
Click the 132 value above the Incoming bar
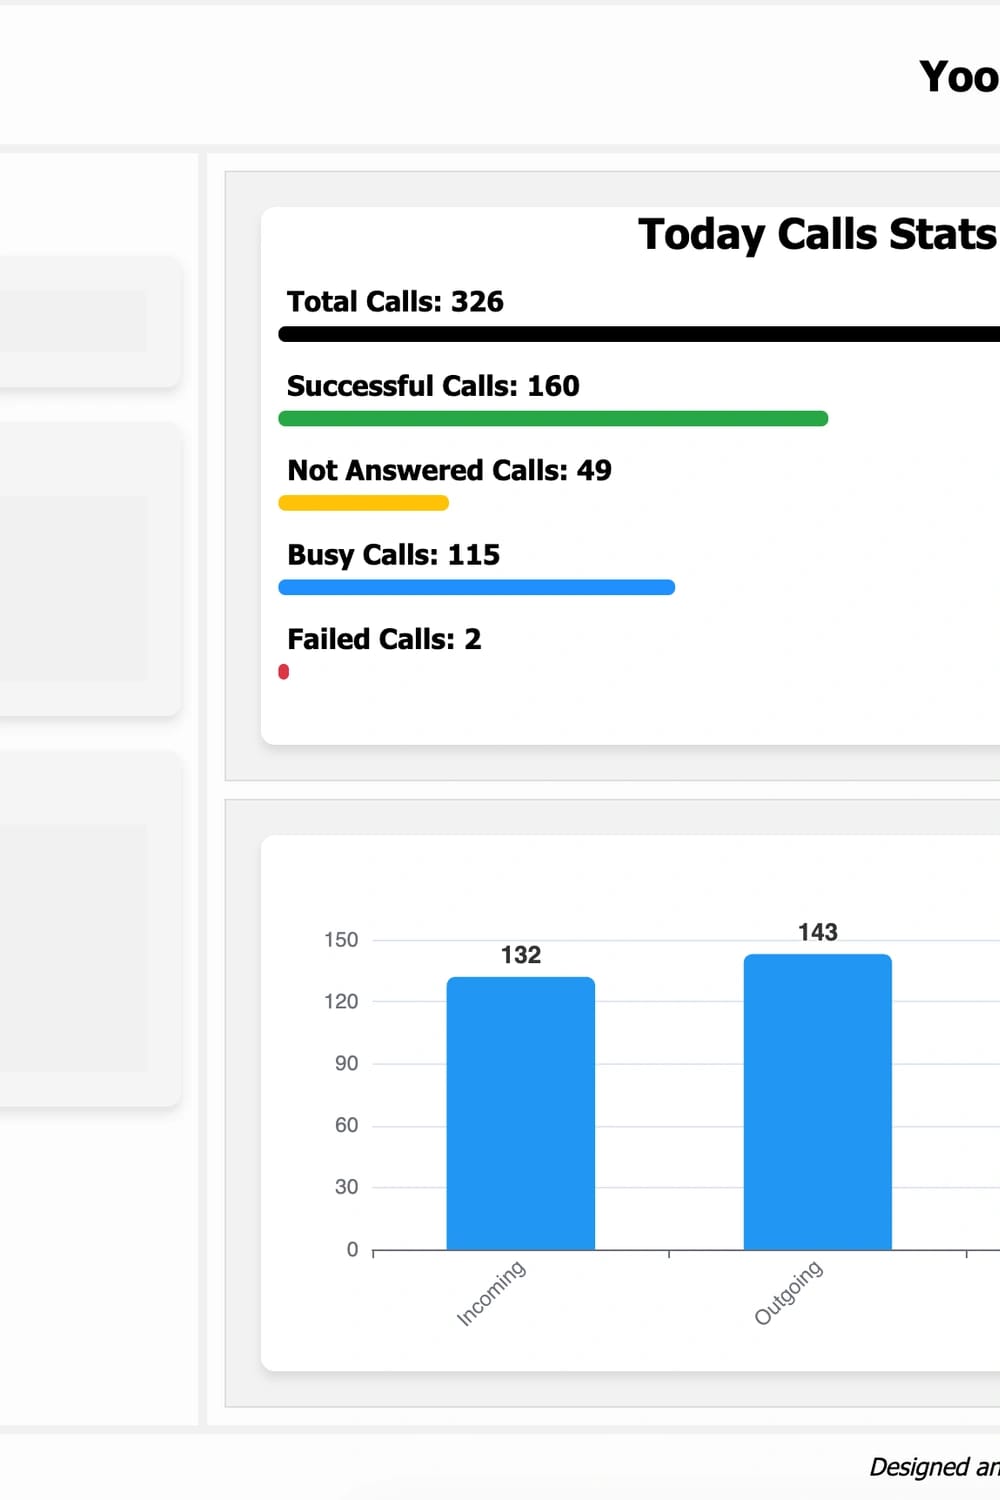click(x=520, y=955)
